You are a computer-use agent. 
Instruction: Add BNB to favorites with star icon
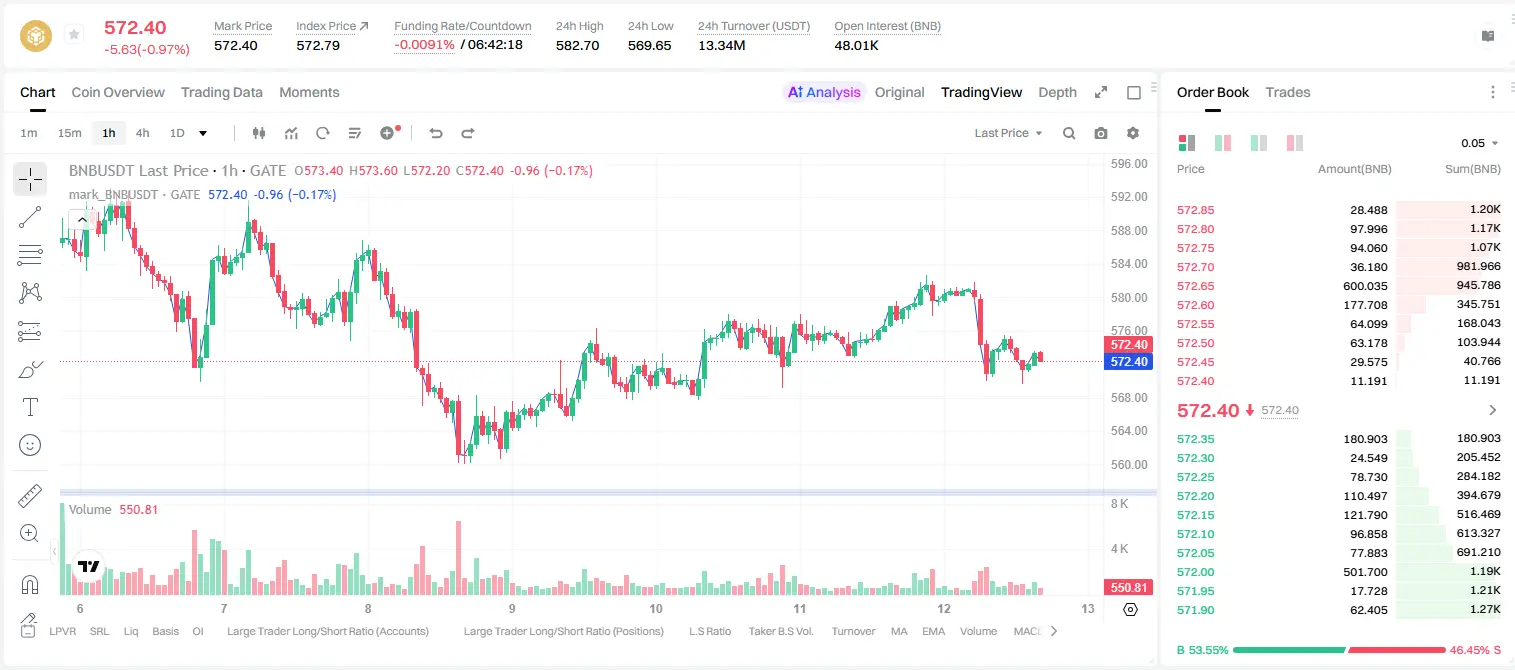(x=73, y=35)
